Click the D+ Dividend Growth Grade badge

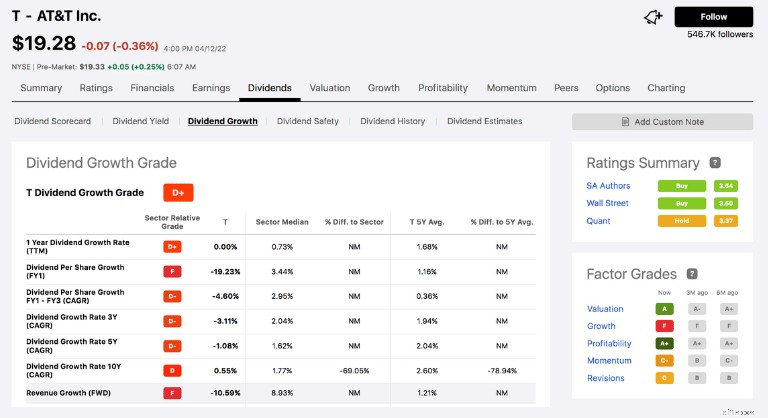click(178, 193)
